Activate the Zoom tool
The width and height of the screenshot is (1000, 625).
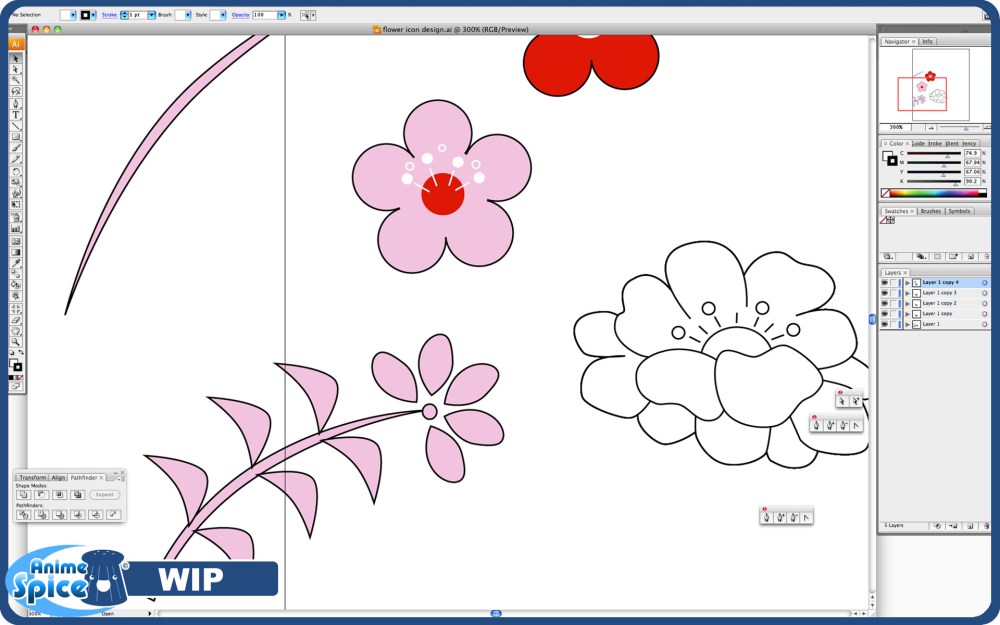pos(17,341)
